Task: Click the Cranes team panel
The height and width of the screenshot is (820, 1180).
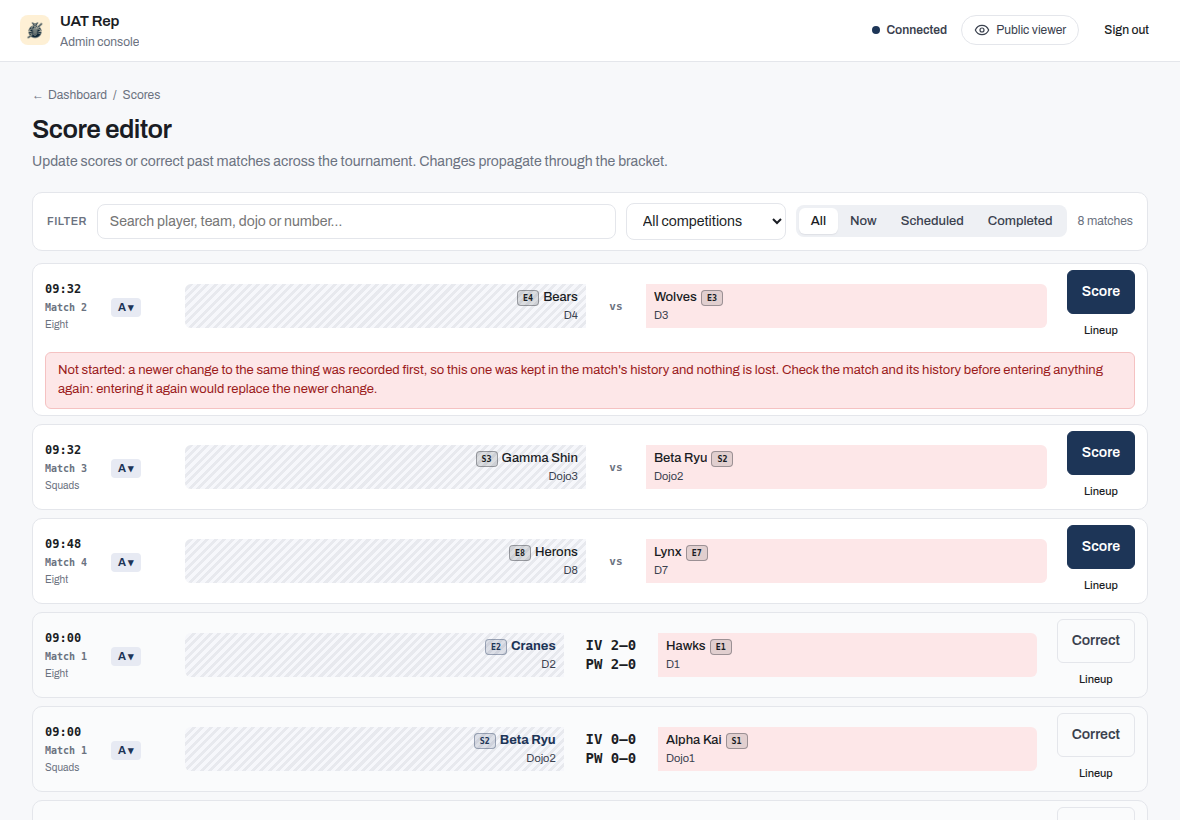Action: (x=374, y=655)
